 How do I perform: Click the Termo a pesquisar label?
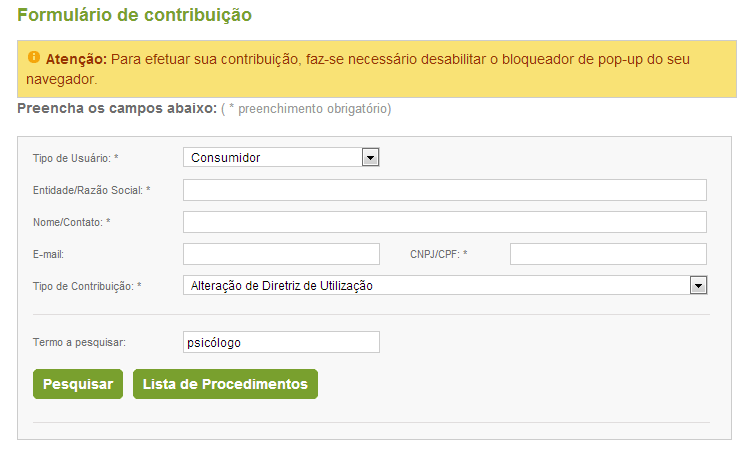(x=79, y=343)
